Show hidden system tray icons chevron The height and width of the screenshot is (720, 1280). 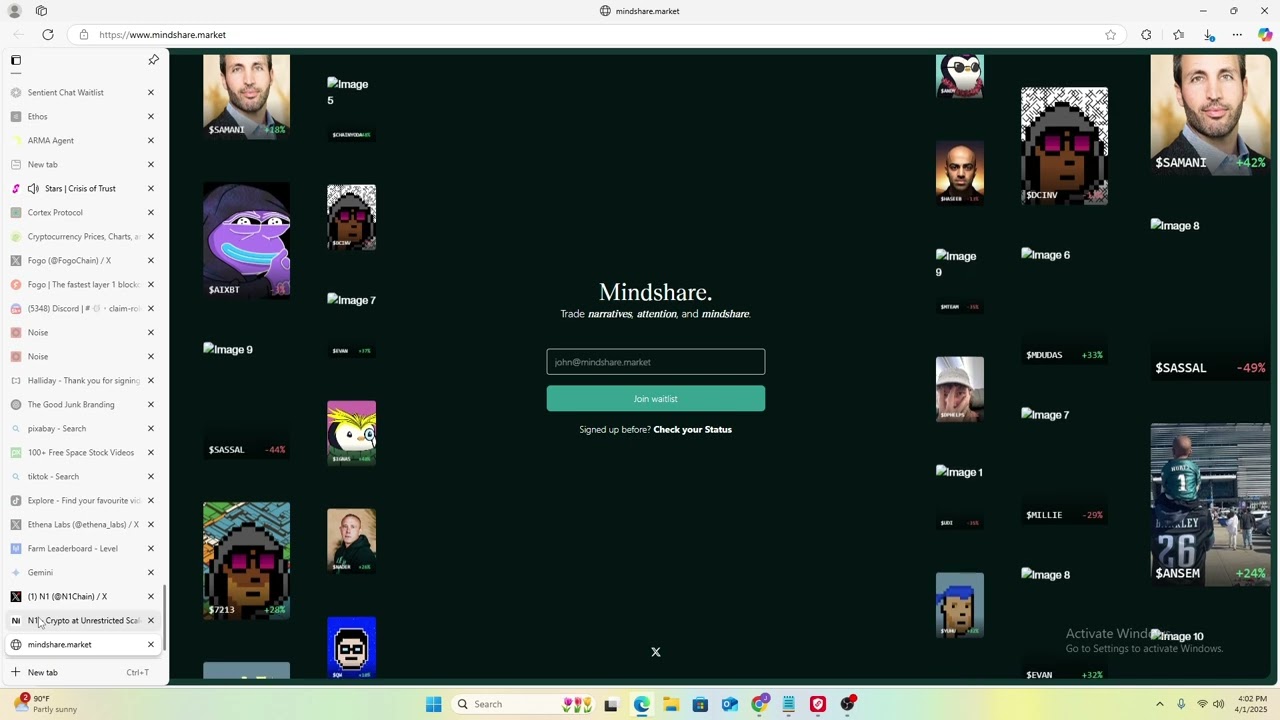coord(1160,704)
